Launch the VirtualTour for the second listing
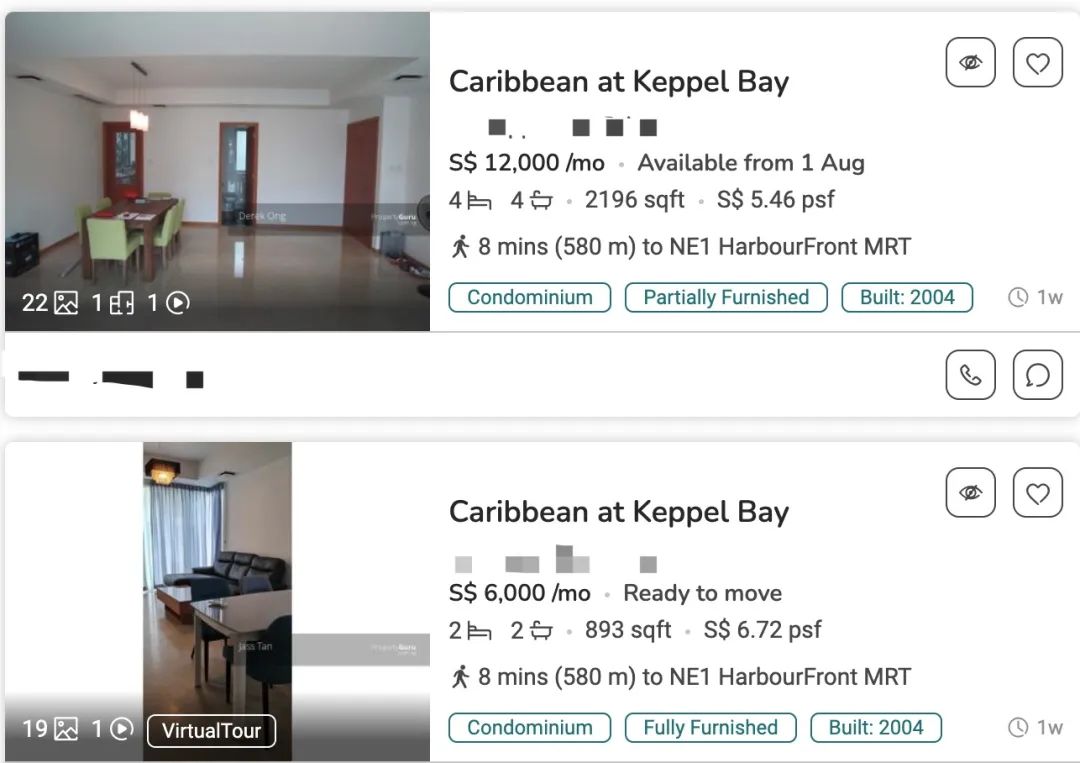The width and height of the screenshot is (1080, 763). tap(211, 730)
